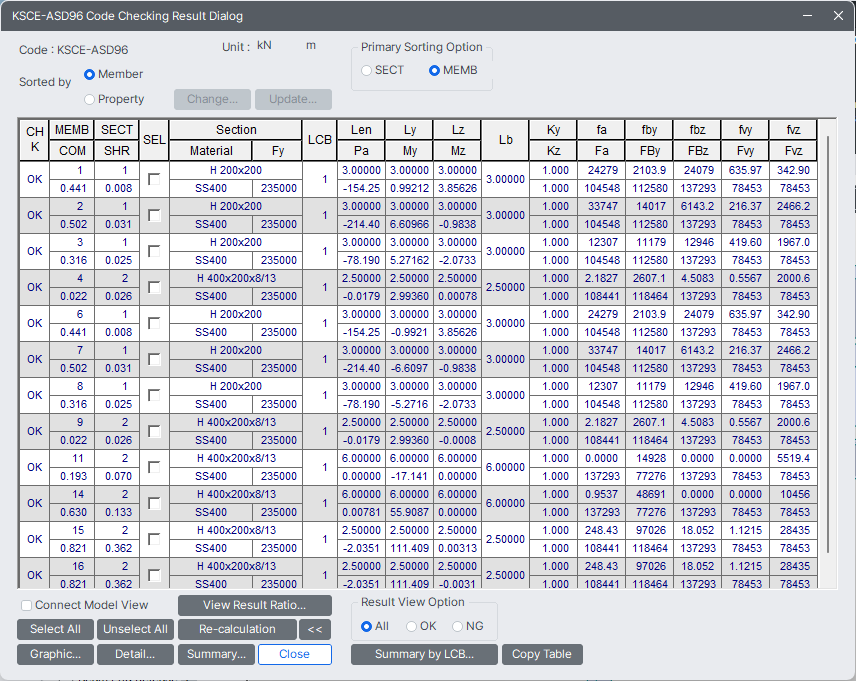Click the MEMB column header
The image size is (856, 681).
point(72,130)
